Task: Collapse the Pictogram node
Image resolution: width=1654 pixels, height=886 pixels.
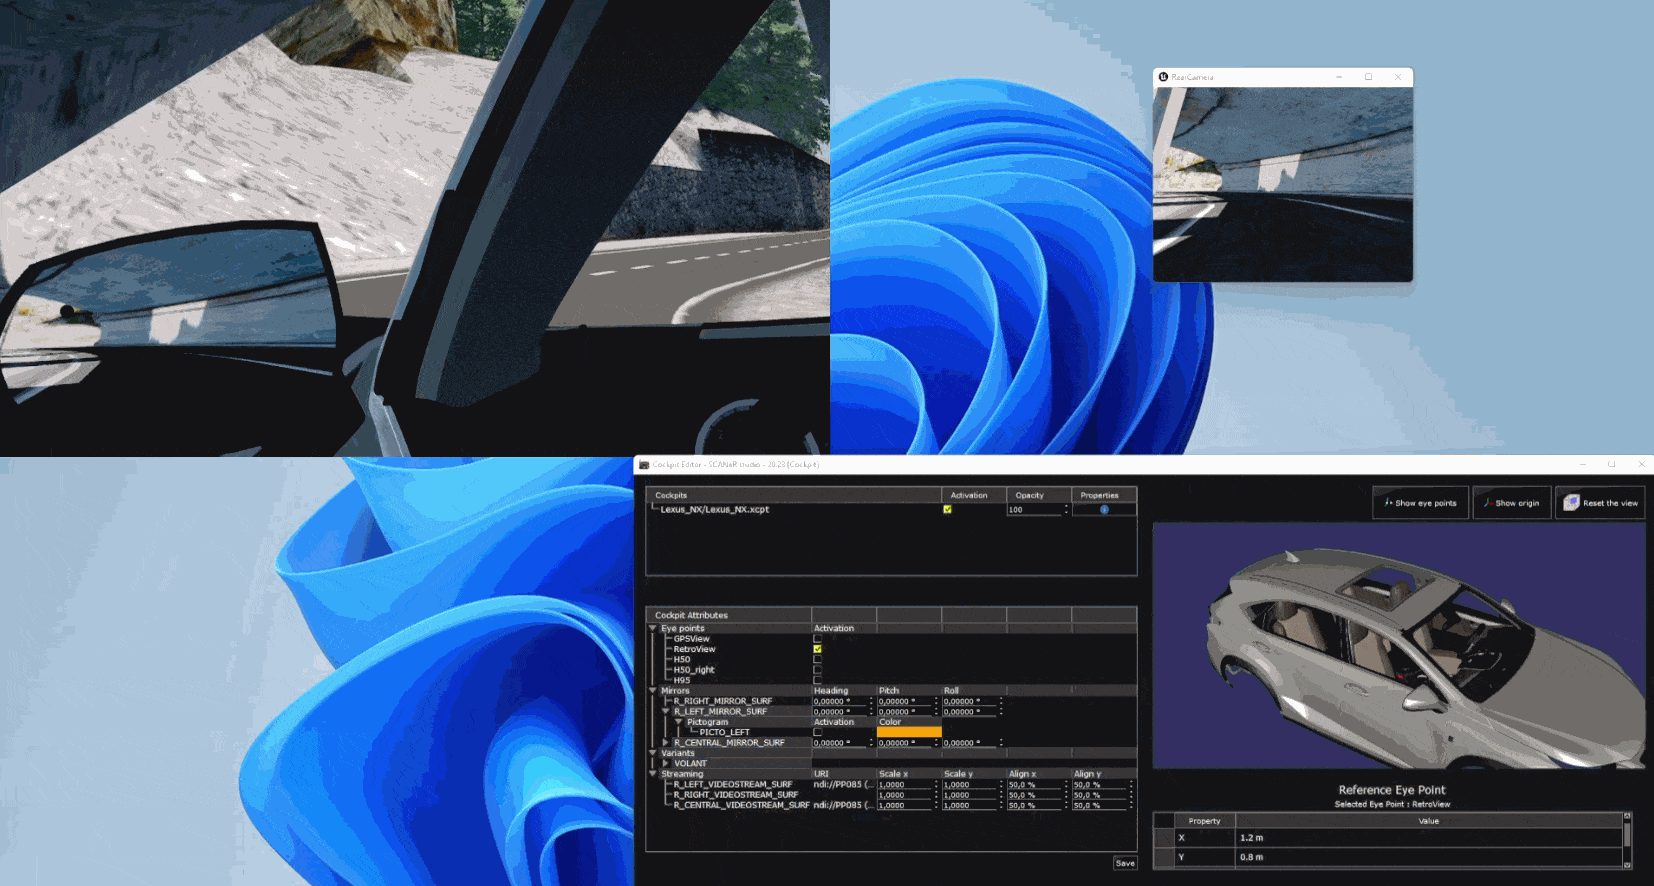Action: point(679,722)
